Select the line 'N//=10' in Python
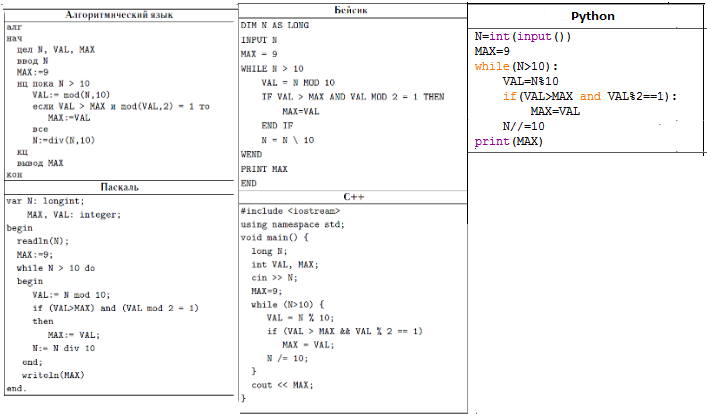The width and height of the screenshot is (707, 418). click(523, 126)
